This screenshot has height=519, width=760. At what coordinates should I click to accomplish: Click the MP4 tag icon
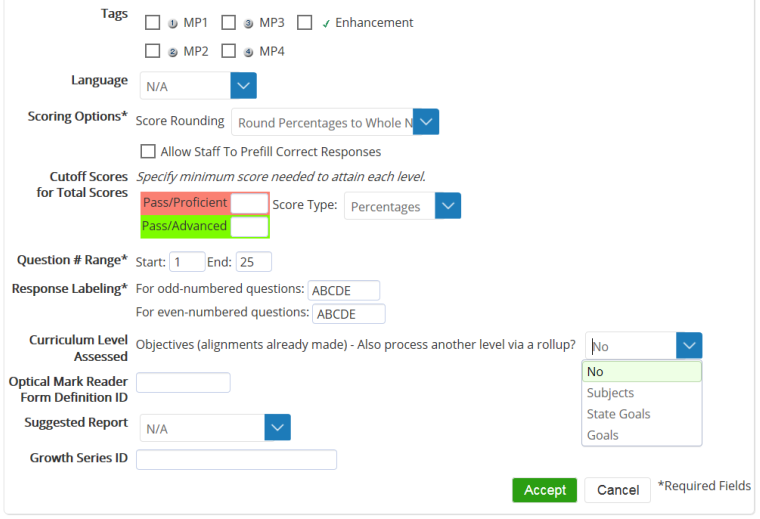point(248,51)
